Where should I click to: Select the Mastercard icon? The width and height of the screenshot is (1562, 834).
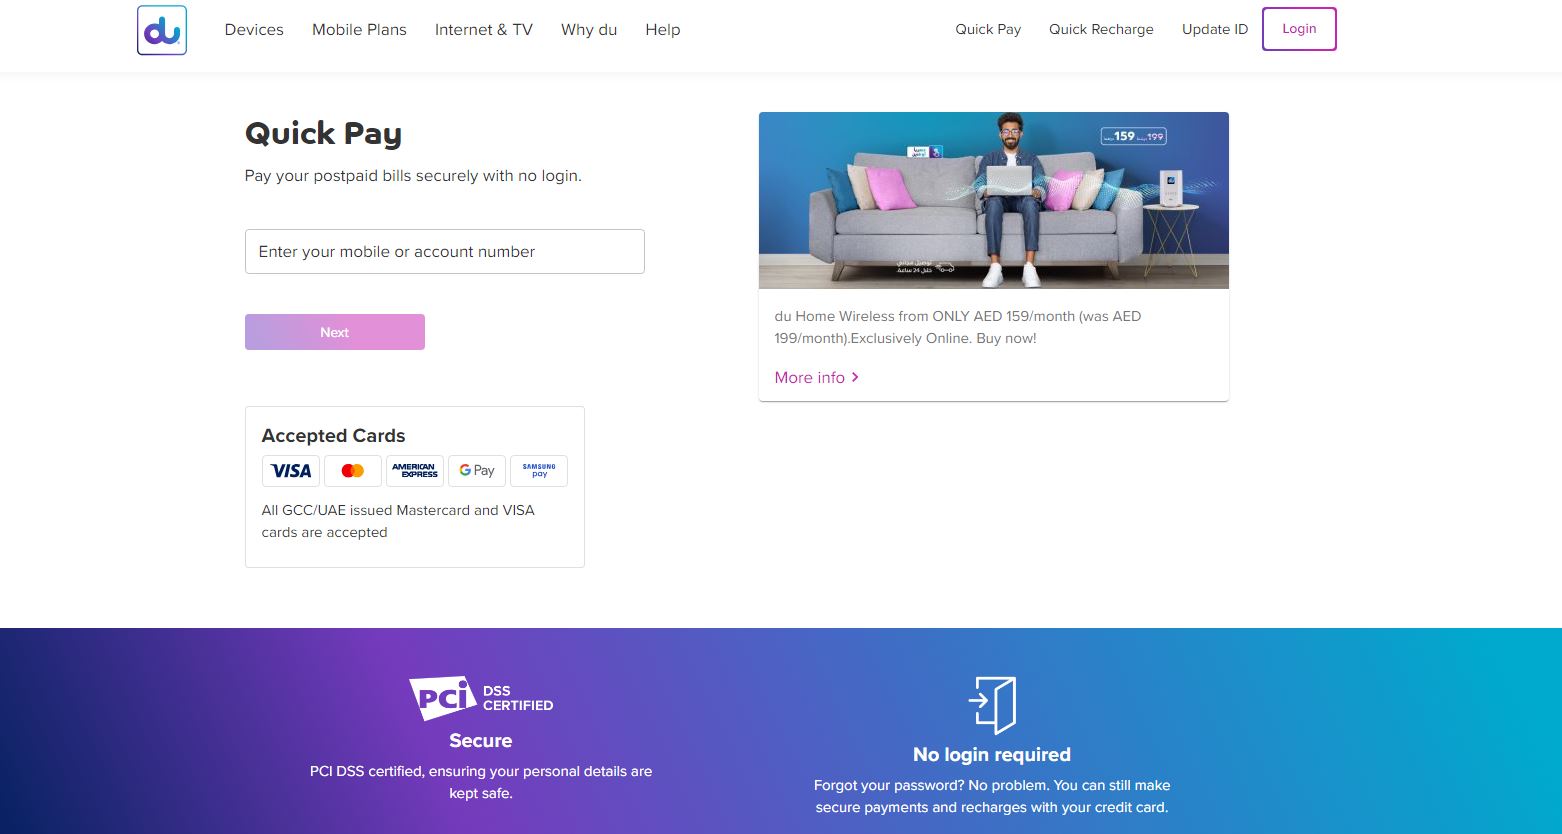point(353,471)
